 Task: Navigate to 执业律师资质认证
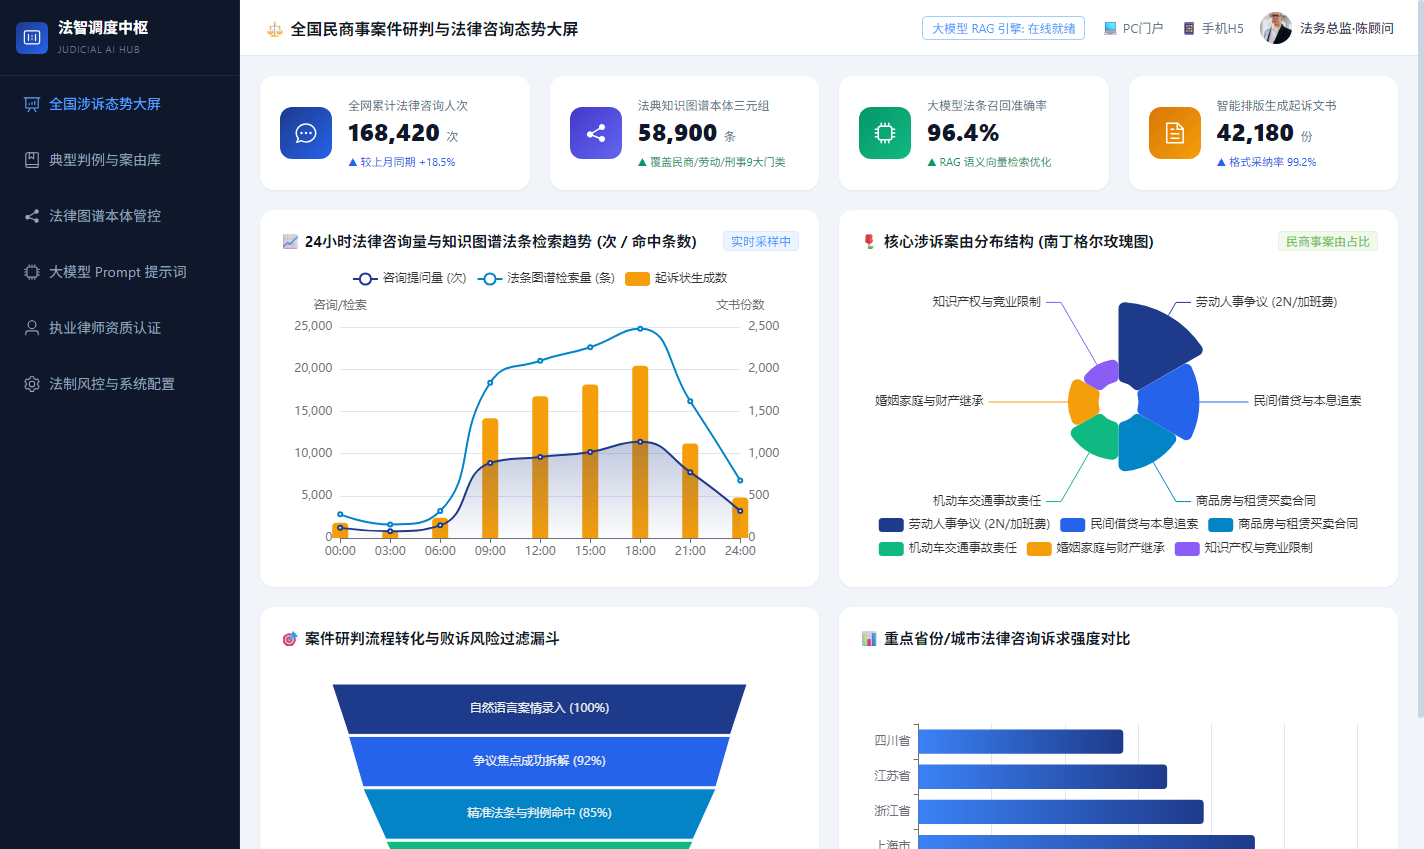point(120,328)
